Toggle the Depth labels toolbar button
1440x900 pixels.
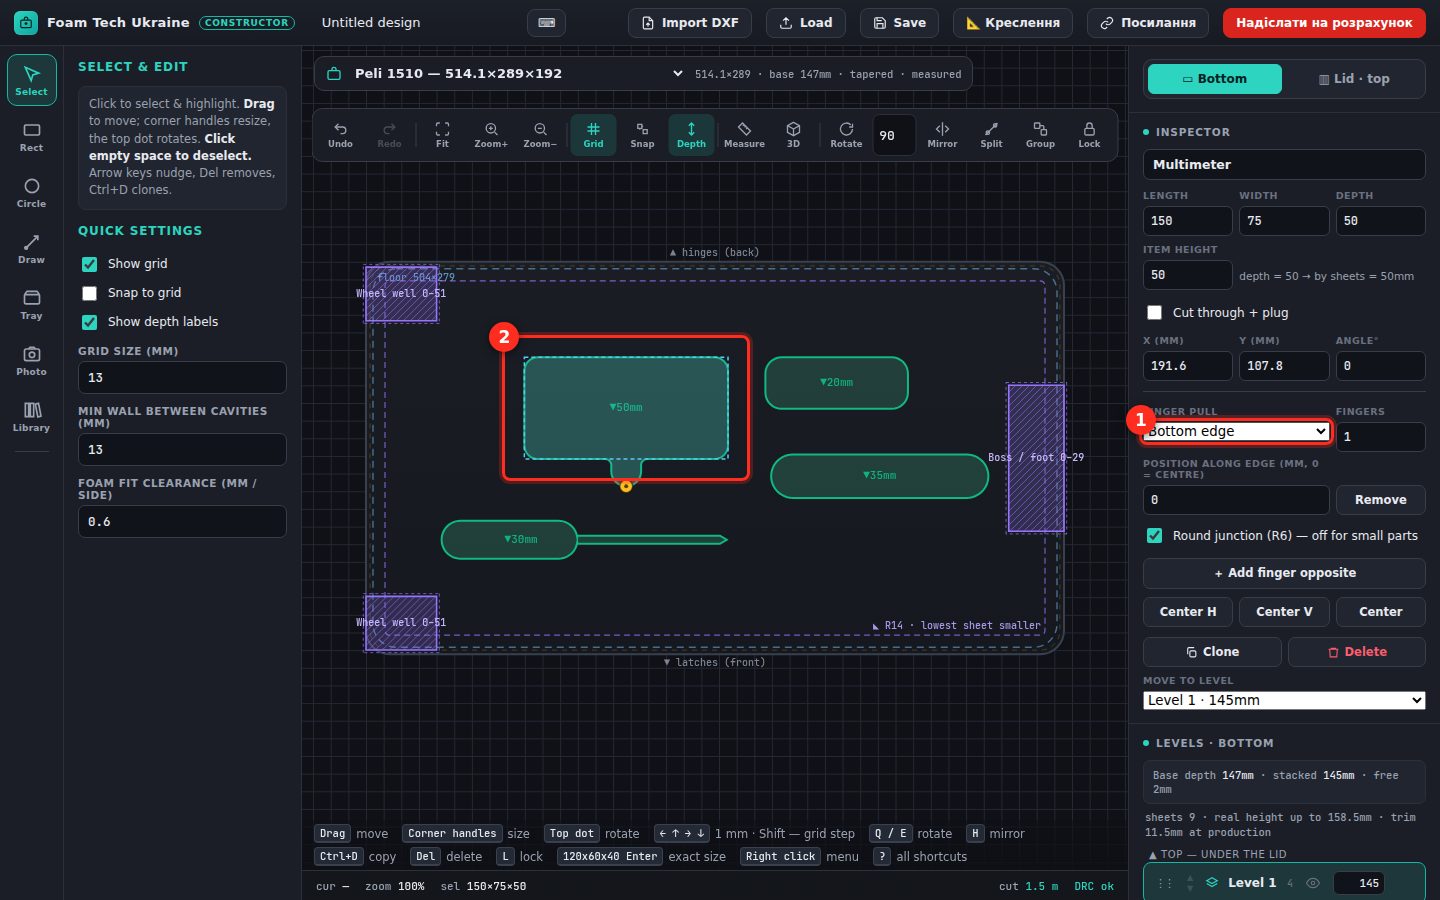691,135
